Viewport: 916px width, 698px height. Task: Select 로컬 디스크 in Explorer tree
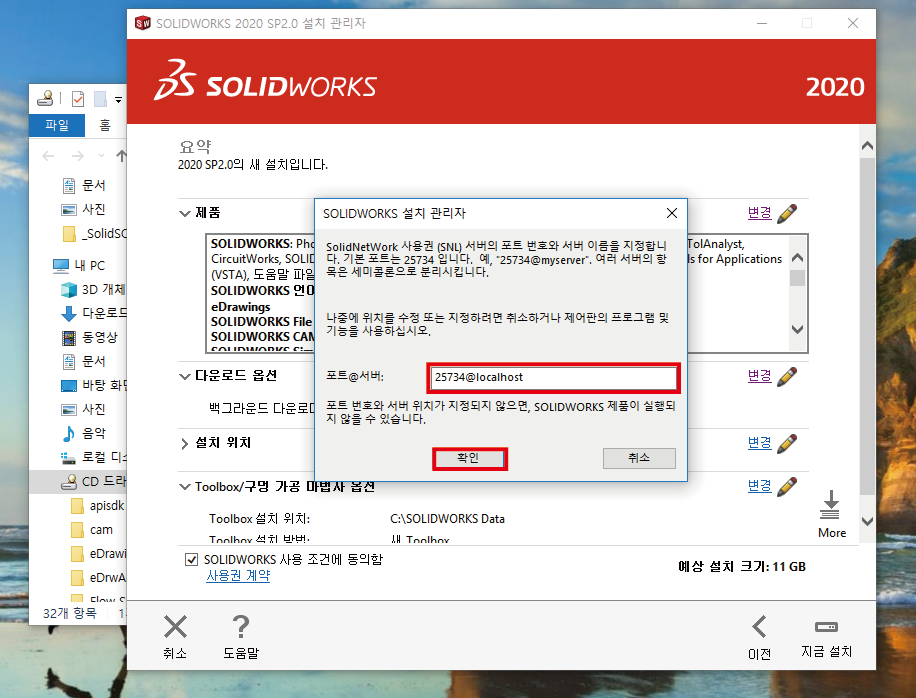pyautogui.click(x=93, y=457)
